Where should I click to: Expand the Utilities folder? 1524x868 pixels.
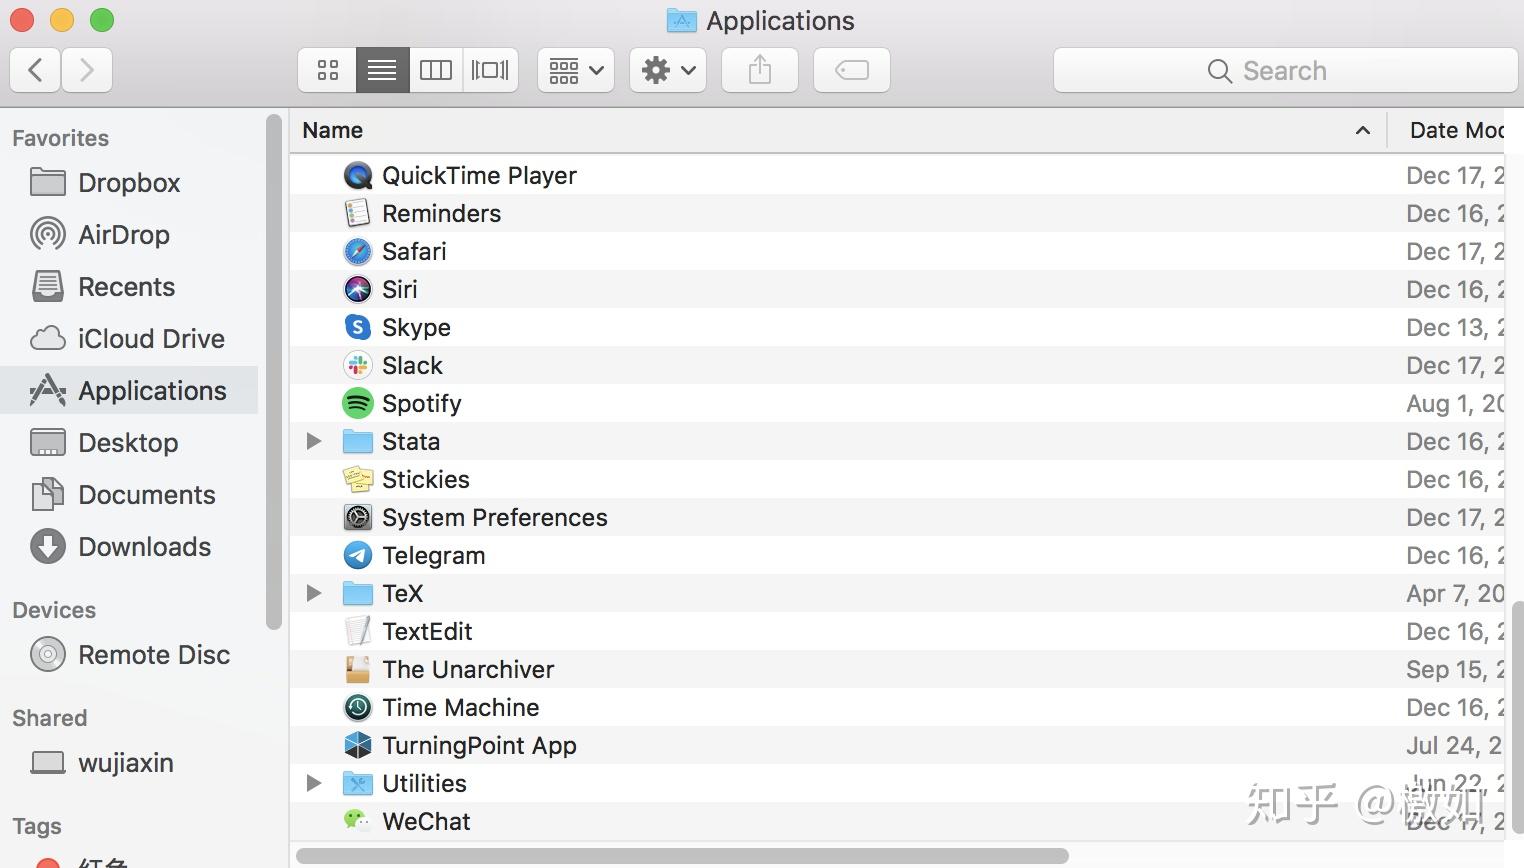[x=313, y=783]
